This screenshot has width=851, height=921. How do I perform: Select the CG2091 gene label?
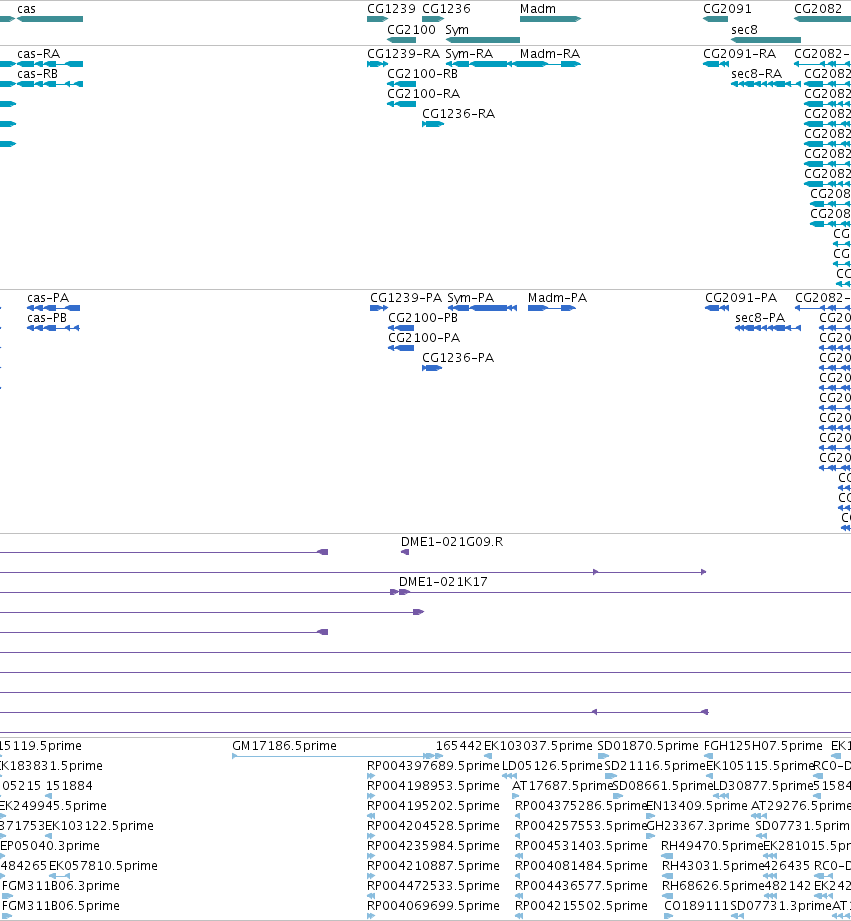(727, 9)
